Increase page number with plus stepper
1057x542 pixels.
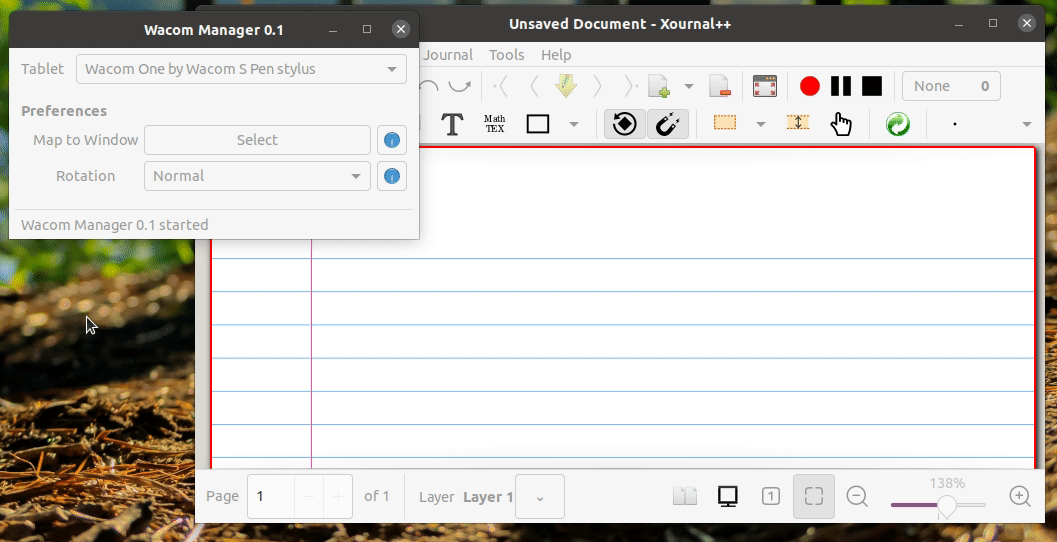coord(338,497)
